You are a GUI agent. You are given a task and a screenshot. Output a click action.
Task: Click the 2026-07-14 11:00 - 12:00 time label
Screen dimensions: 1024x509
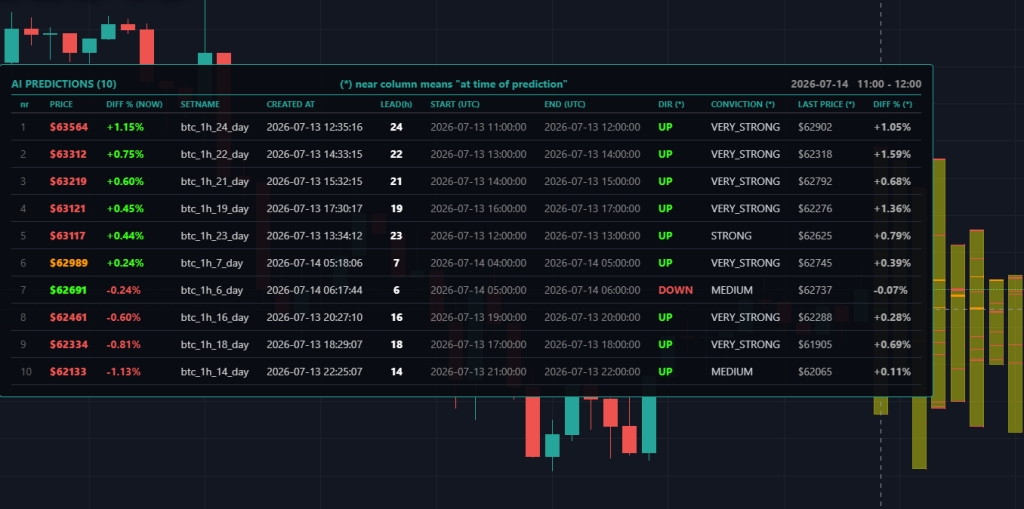(856, 84)
